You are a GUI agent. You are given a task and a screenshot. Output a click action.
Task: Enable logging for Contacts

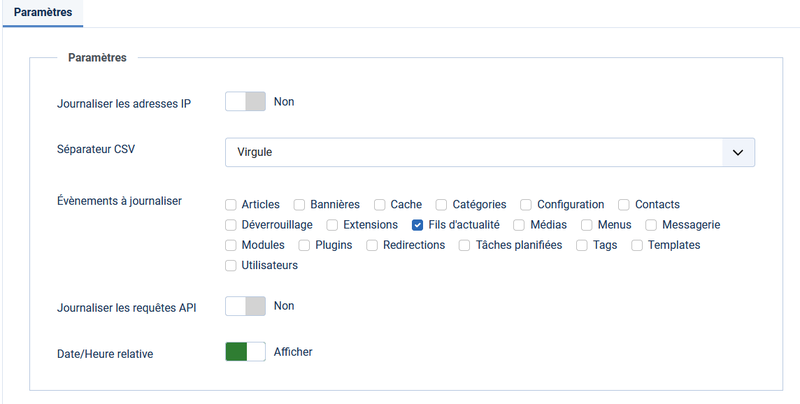pyautogui.click(x=624, y=205)
